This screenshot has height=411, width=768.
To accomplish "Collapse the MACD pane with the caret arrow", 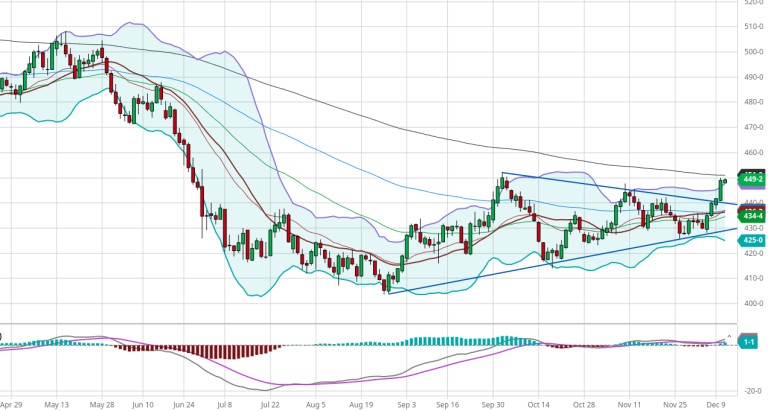I will click(730, 335).
